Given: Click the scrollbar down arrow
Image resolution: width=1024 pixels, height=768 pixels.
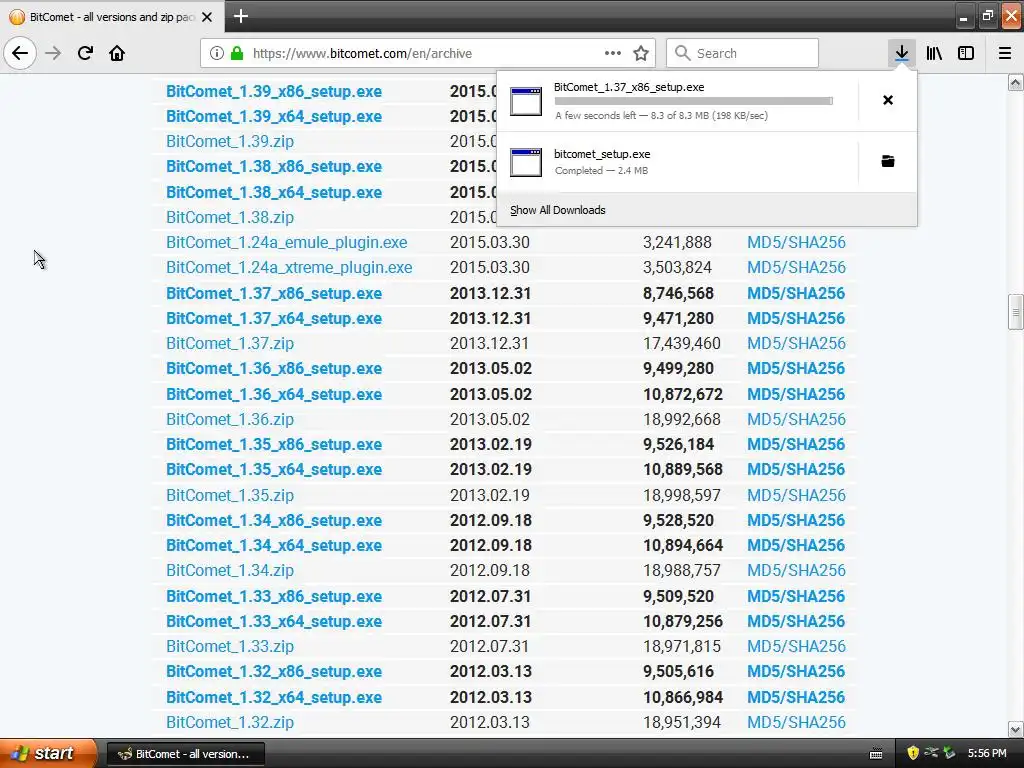Looking at the screenshot, I should (x=1015, y=729).
